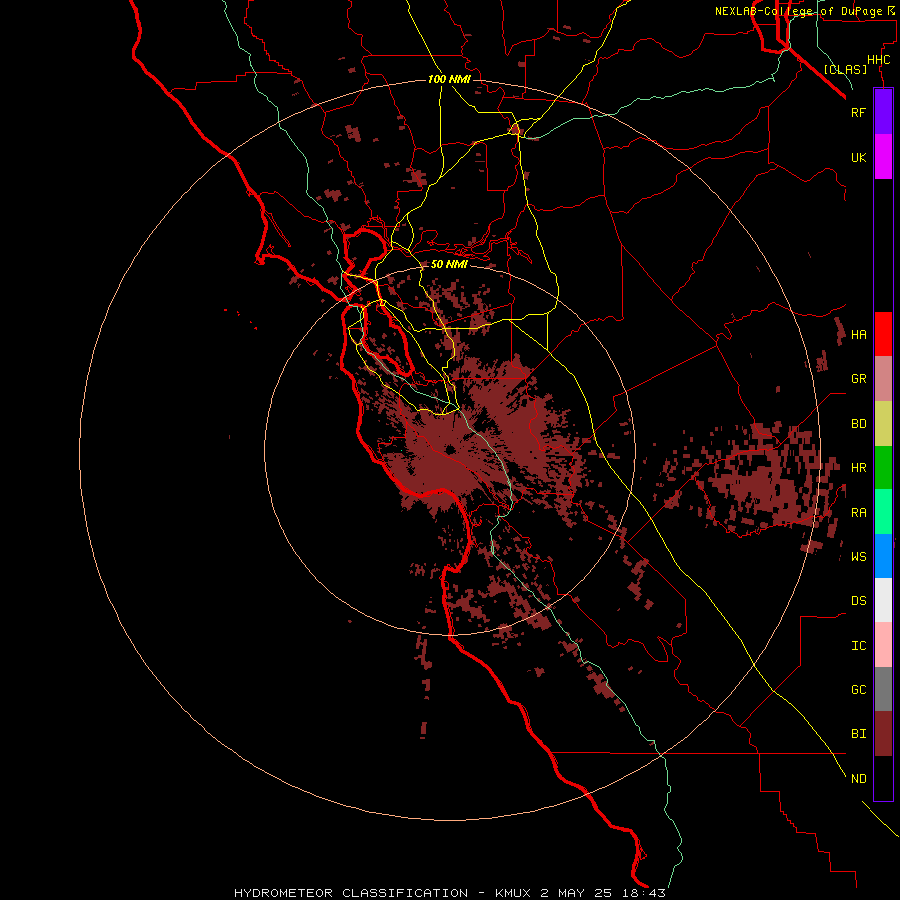The height and width of the screenshot is (900, 900).
Task: Click the DS white legend swatch
Action: 883,600
